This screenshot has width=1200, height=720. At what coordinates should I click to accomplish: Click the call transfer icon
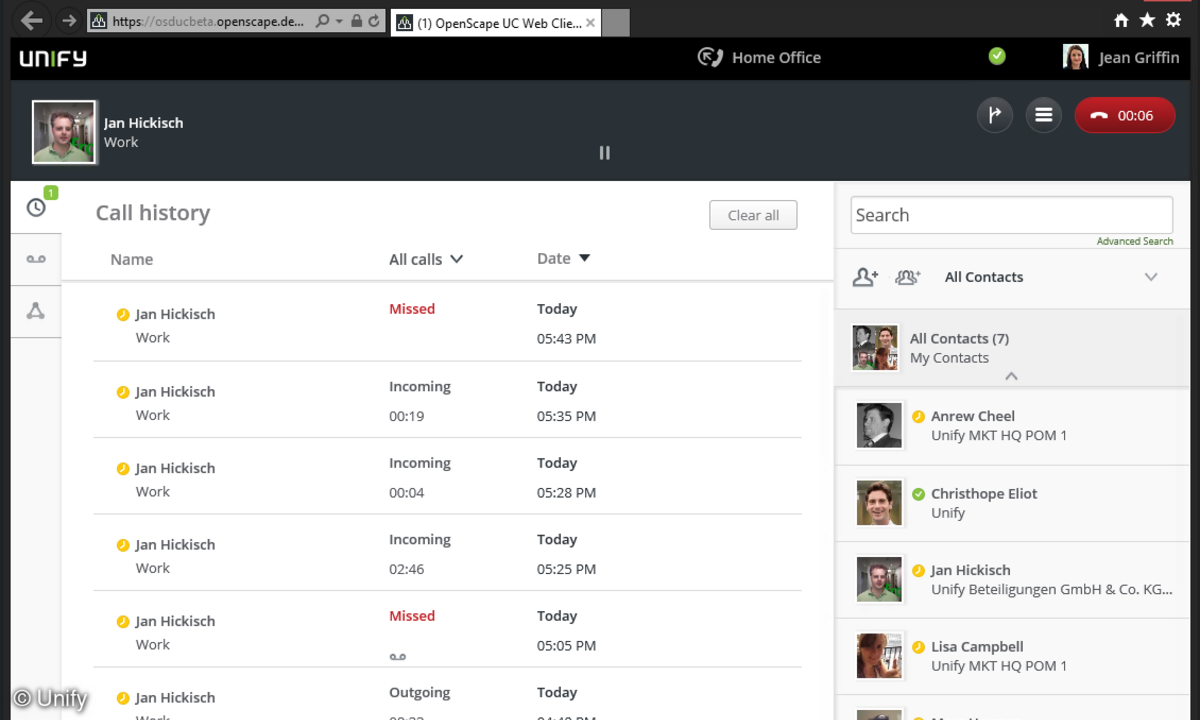click(994, 115)
